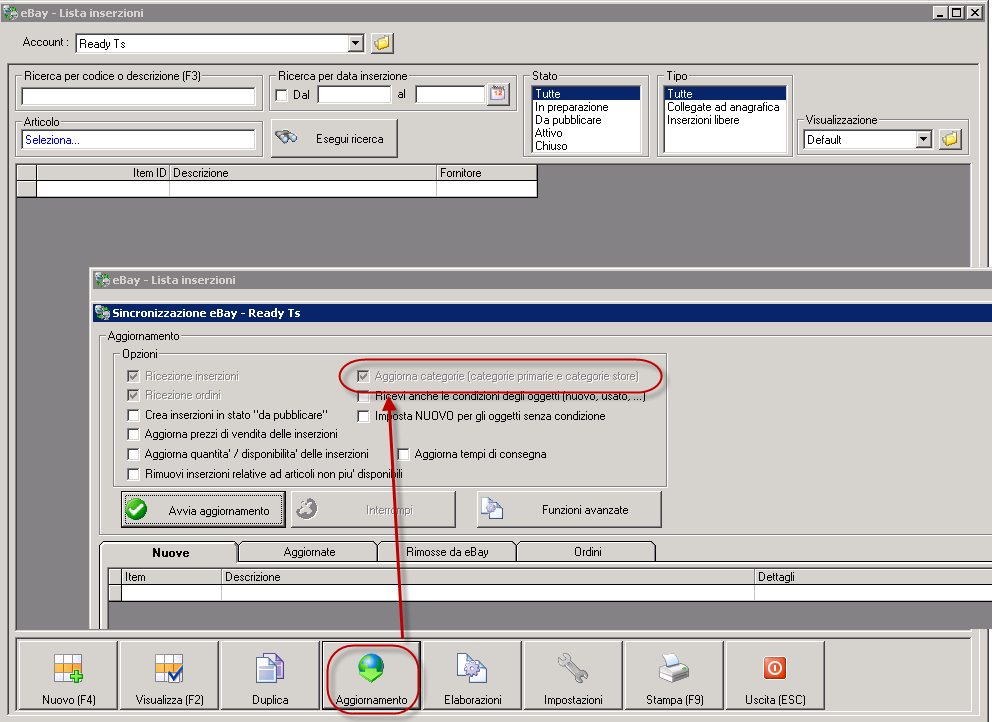
Task: Enable Aggiorna quantita' / disponibilita' checkbox
Action: (133, 454)
